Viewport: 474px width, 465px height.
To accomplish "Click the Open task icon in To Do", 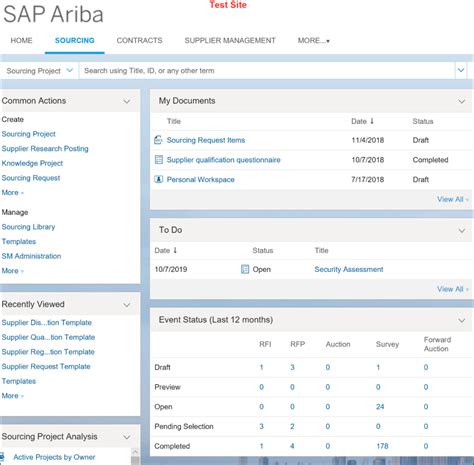I will coord(245,269).
